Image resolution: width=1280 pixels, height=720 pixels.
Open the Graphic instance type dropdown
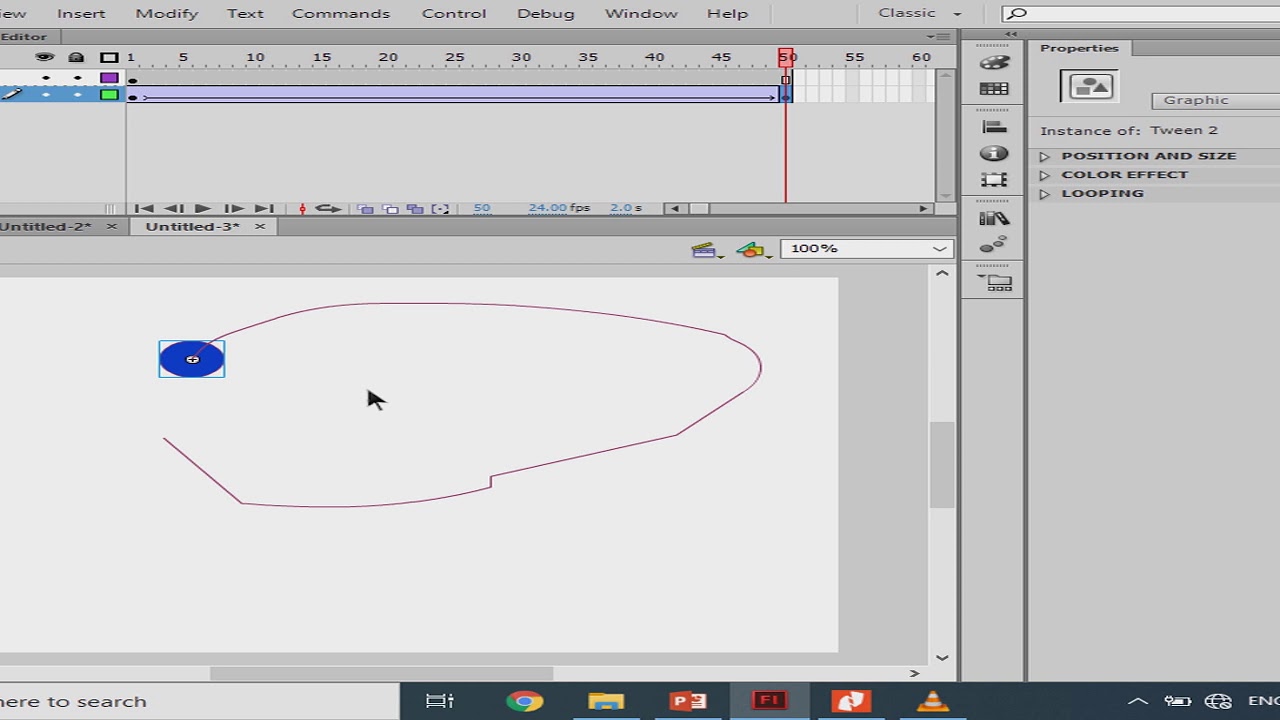point(1215,100)
